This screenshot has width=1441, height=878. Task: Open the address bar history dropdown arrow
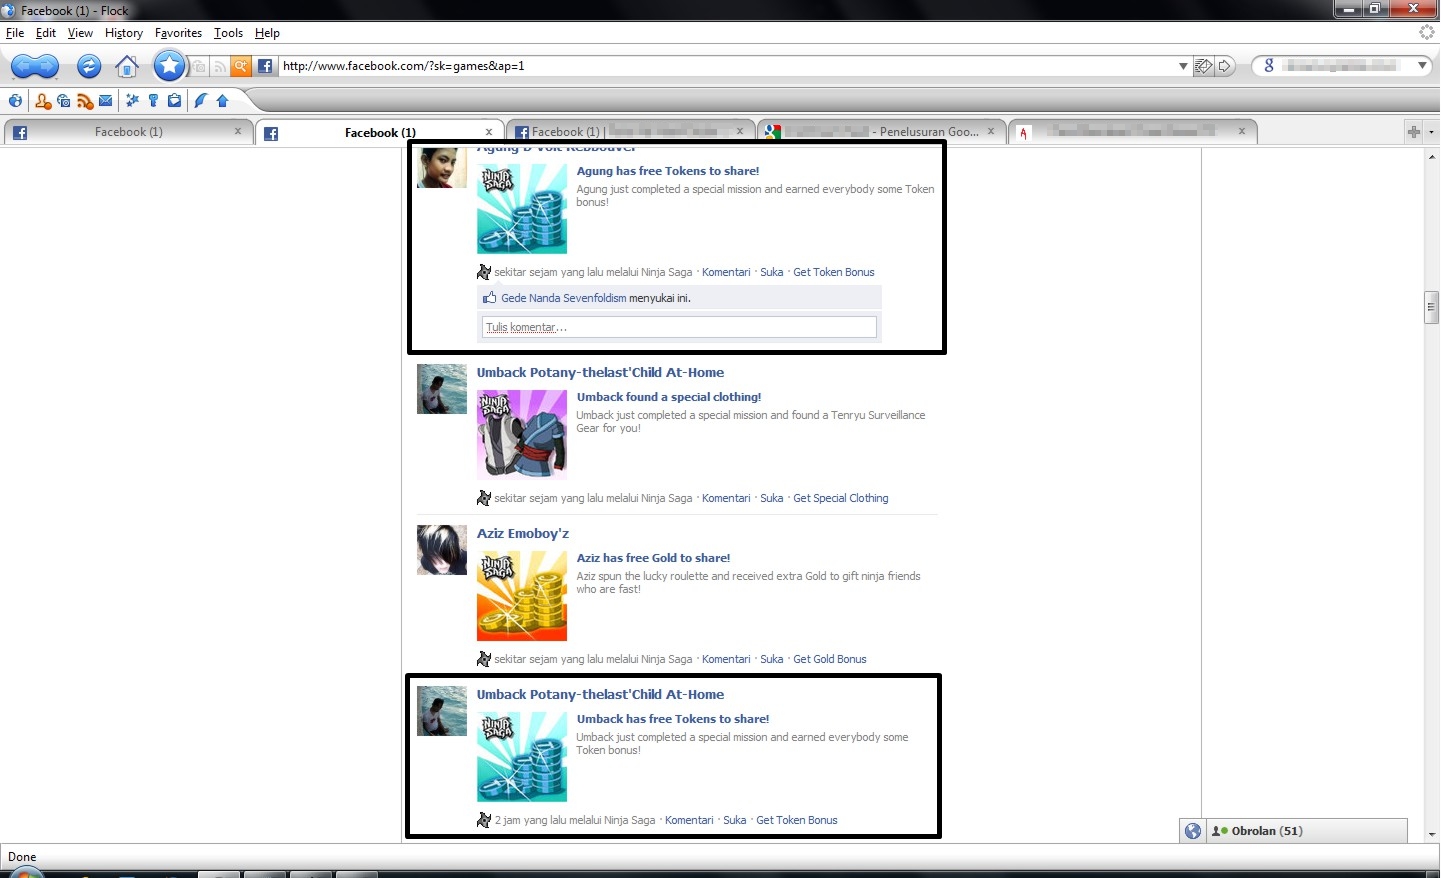tap(1183, 66)
